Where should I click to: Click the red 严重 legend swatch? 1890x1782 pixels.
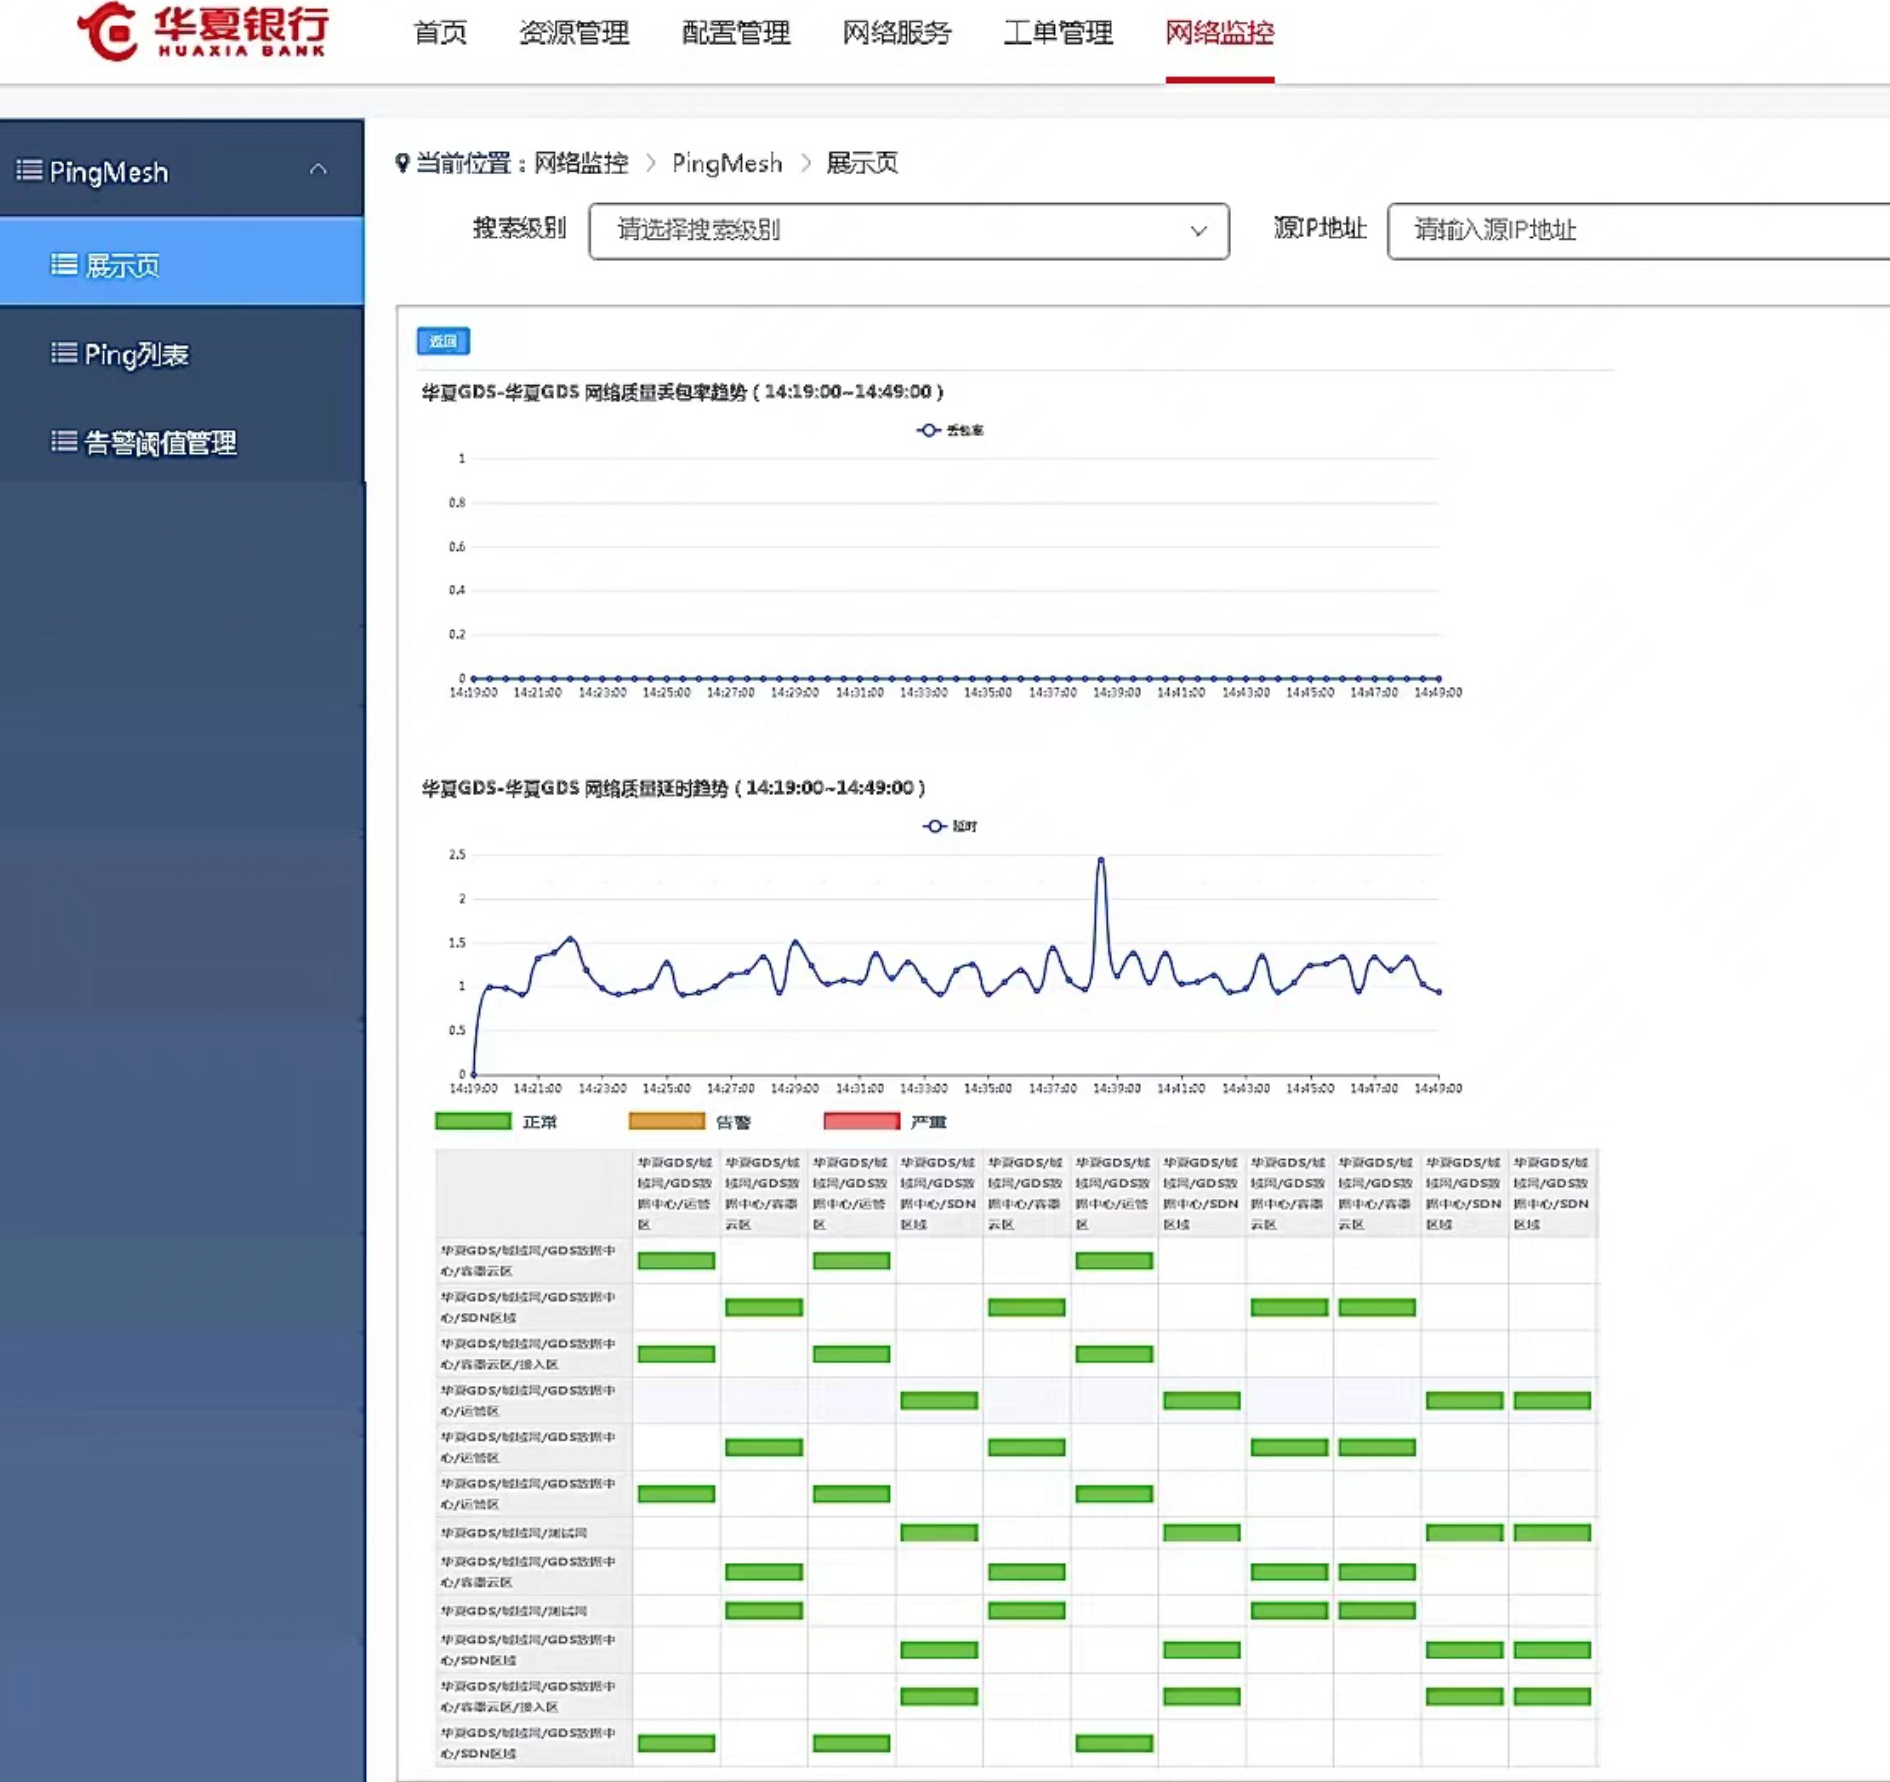861,1121
